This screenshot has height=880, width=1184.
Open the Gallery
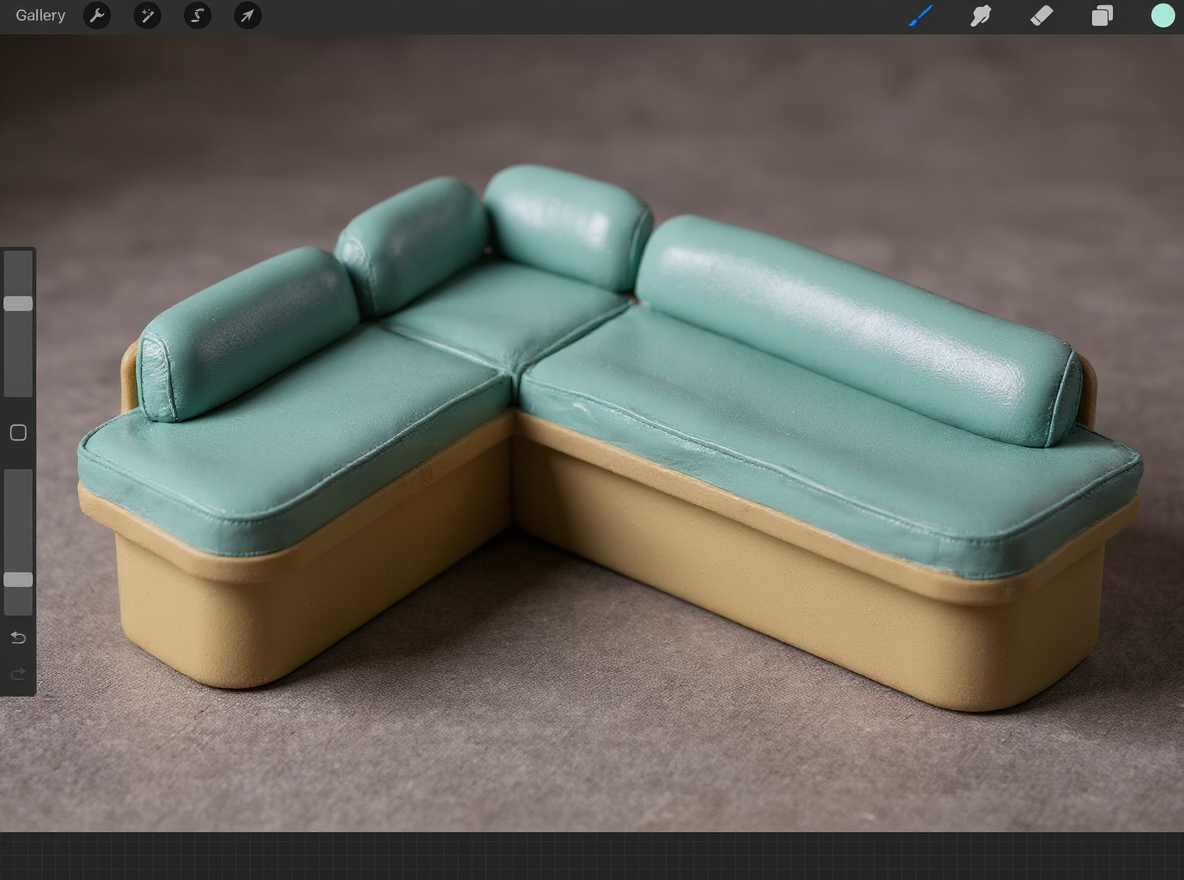coord(40,16)
